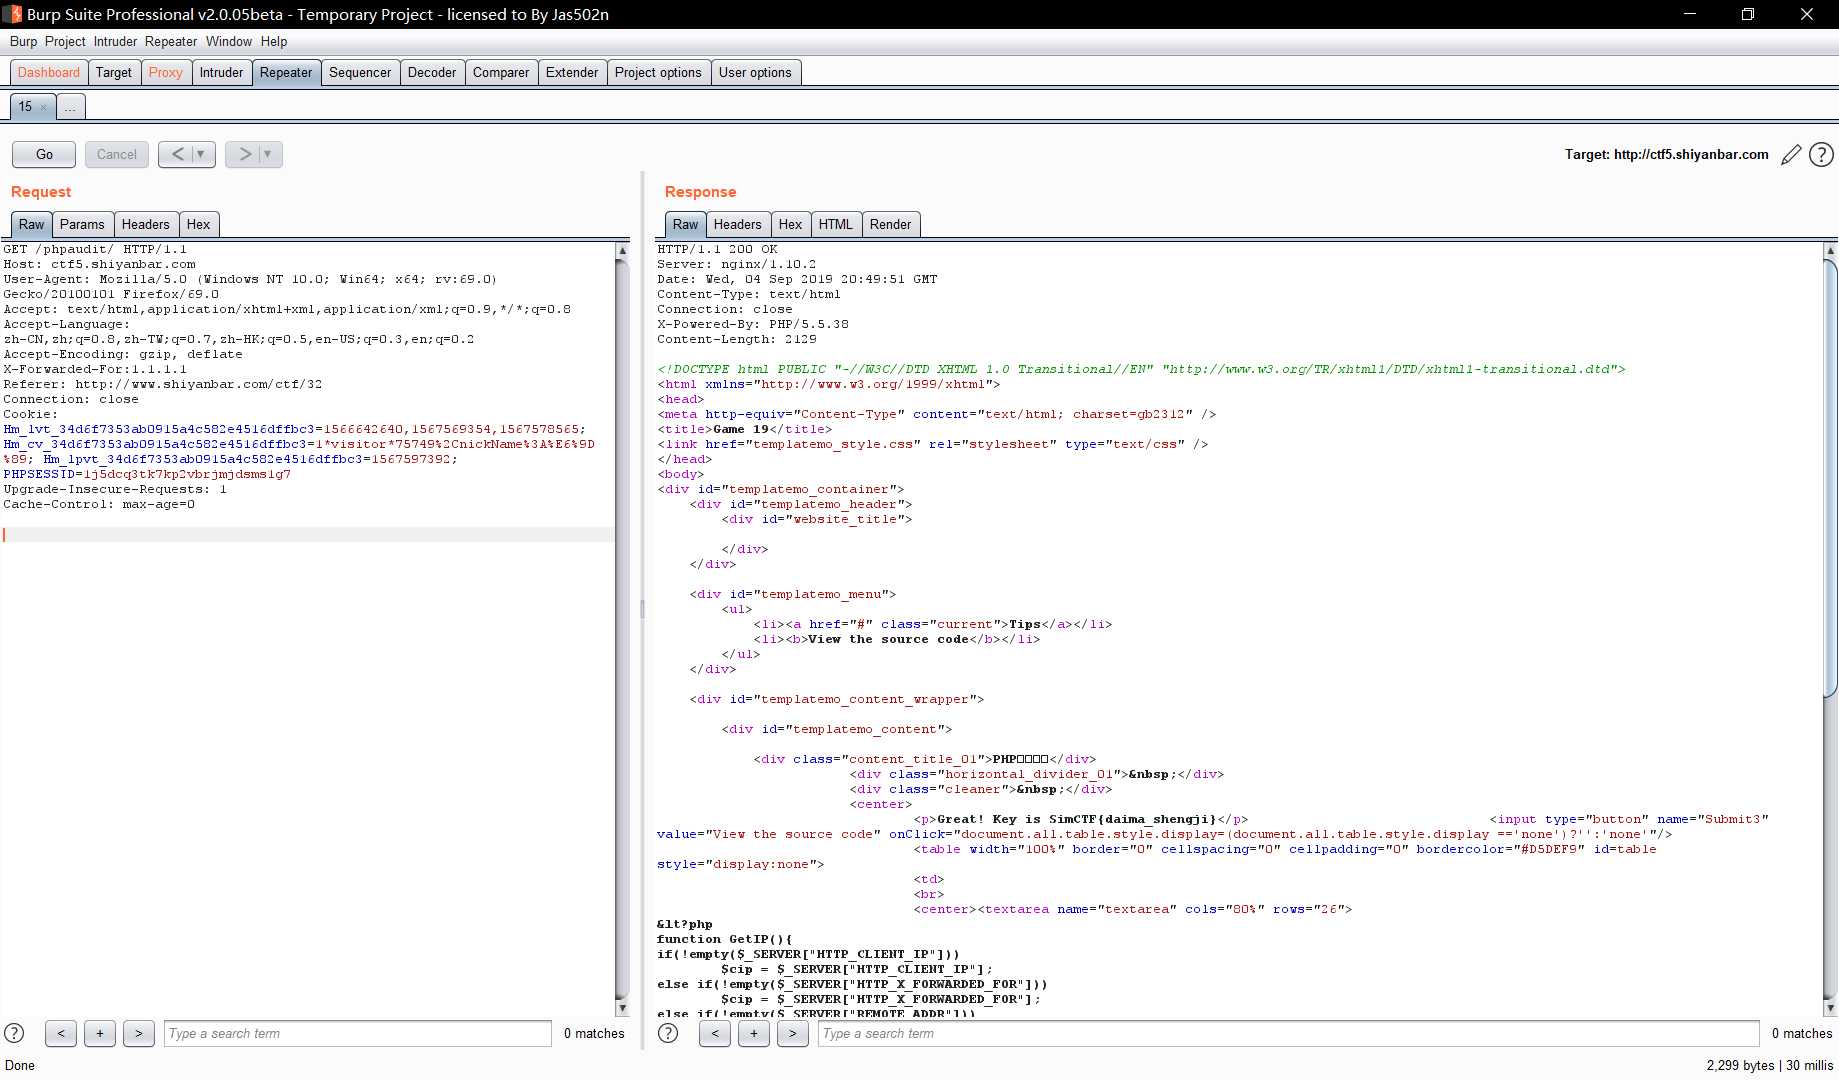Select the Repeater tool tab
1839x1080 pixels.
click(x=286, y=72)
